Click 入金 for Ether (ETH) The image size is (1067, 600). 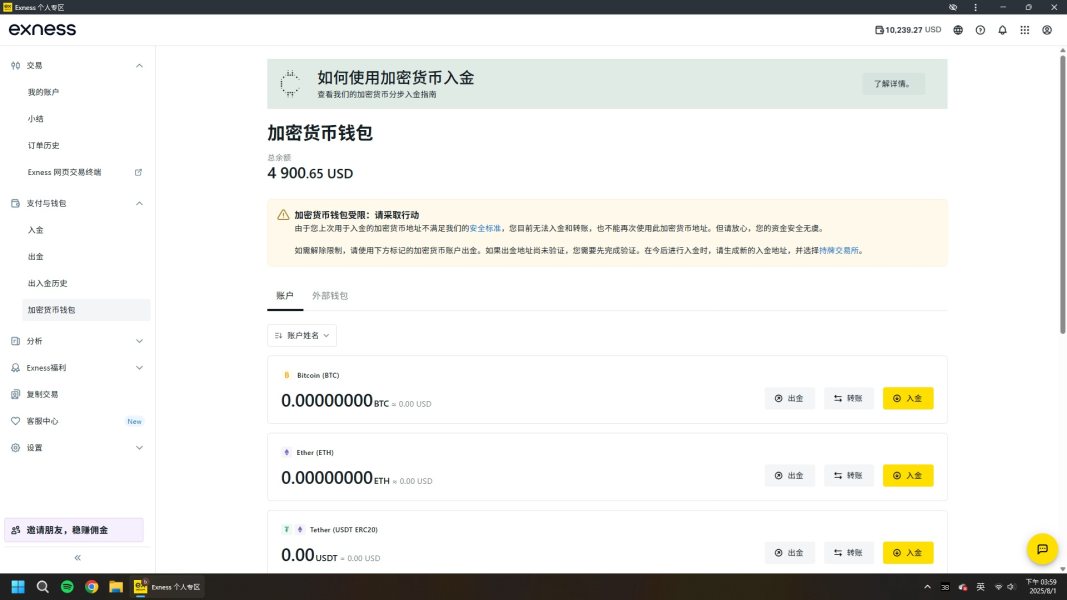(908, 476)
